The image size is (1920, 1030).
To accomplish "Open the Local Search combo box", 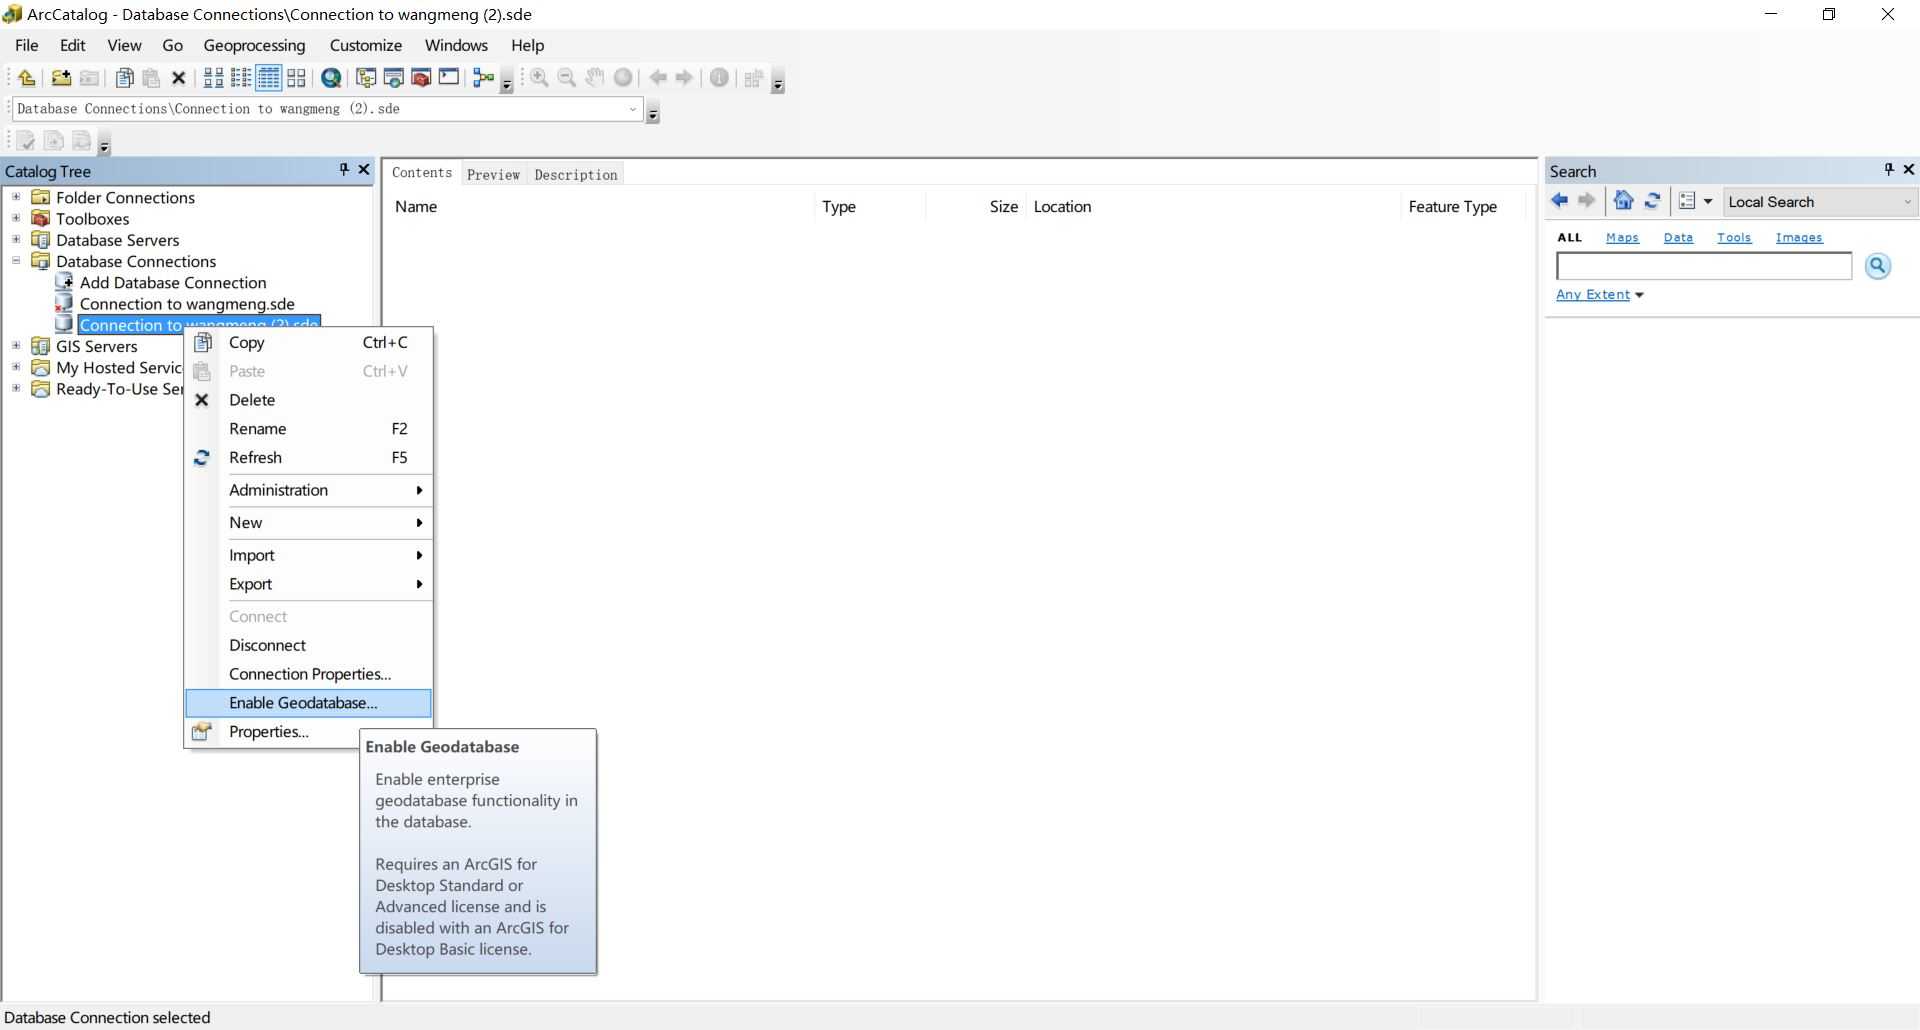I will [x=1820, y=202].
